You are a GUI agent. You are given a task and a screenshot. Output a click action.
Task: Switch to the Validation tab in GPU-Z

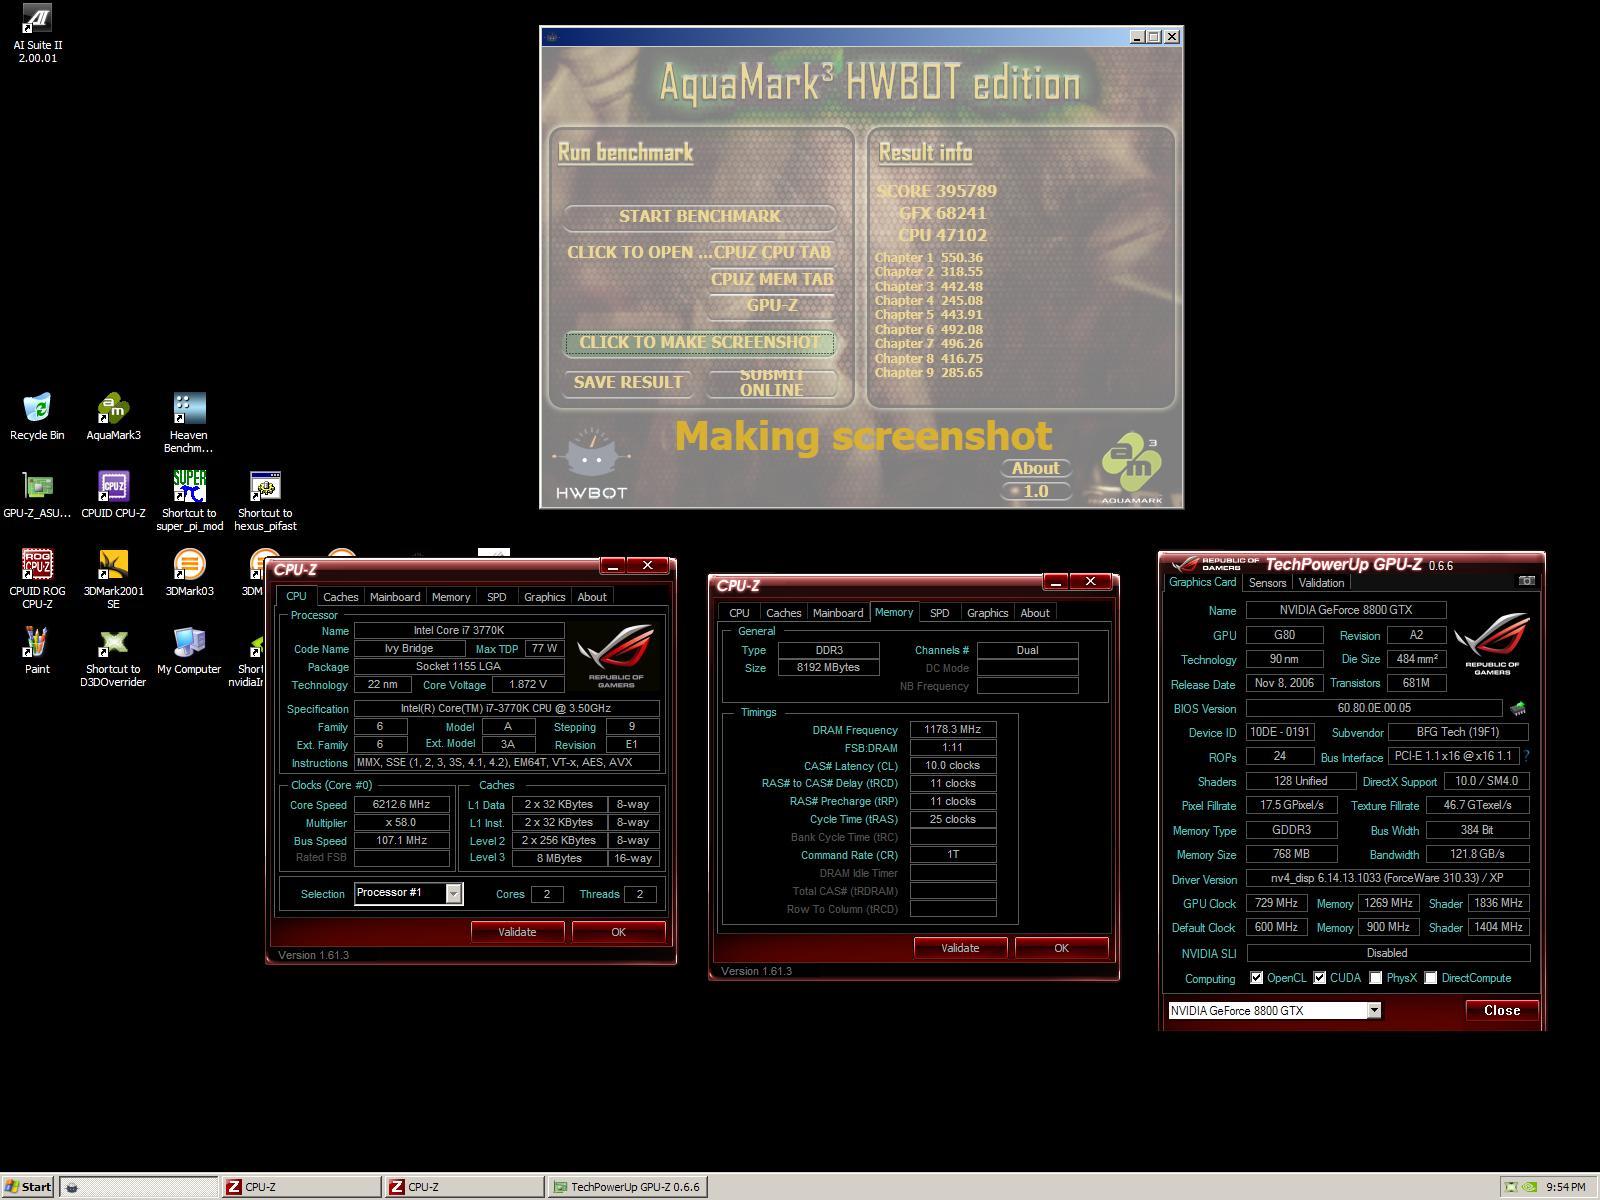[1321, 582]
